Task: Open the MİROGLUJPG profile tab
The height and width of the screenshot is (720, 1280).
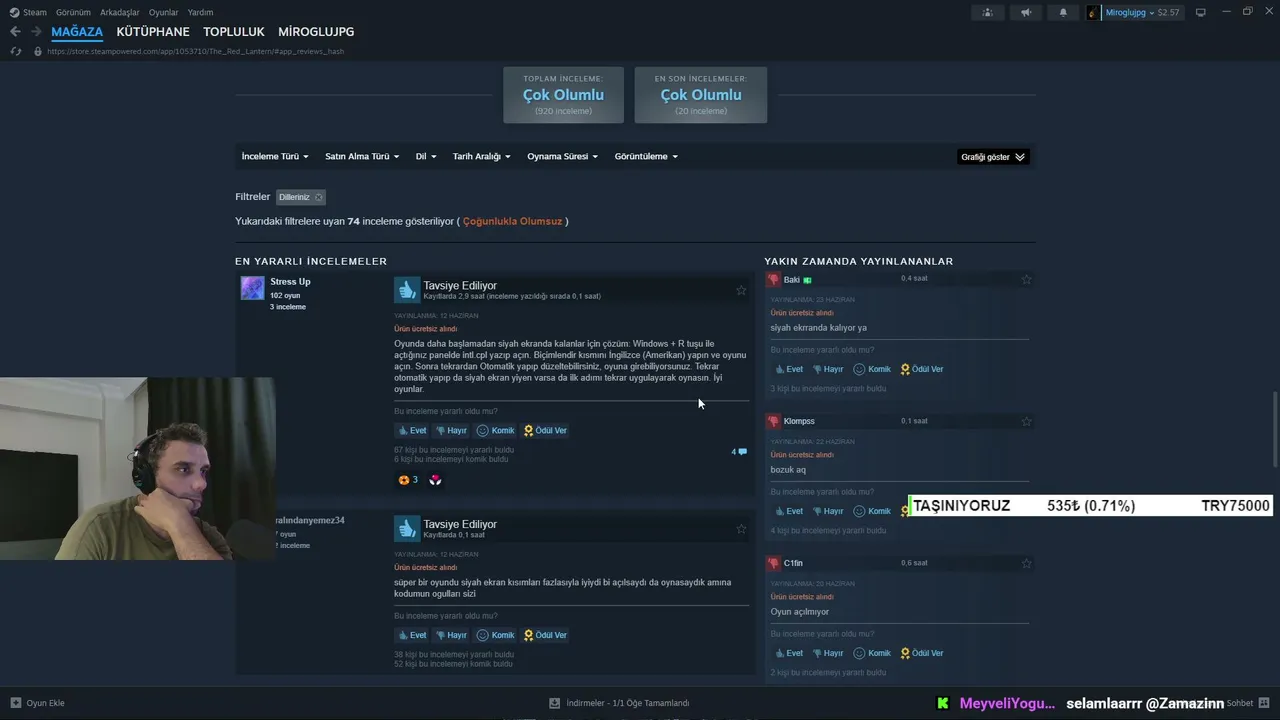Action: click(x=316, y=32)
